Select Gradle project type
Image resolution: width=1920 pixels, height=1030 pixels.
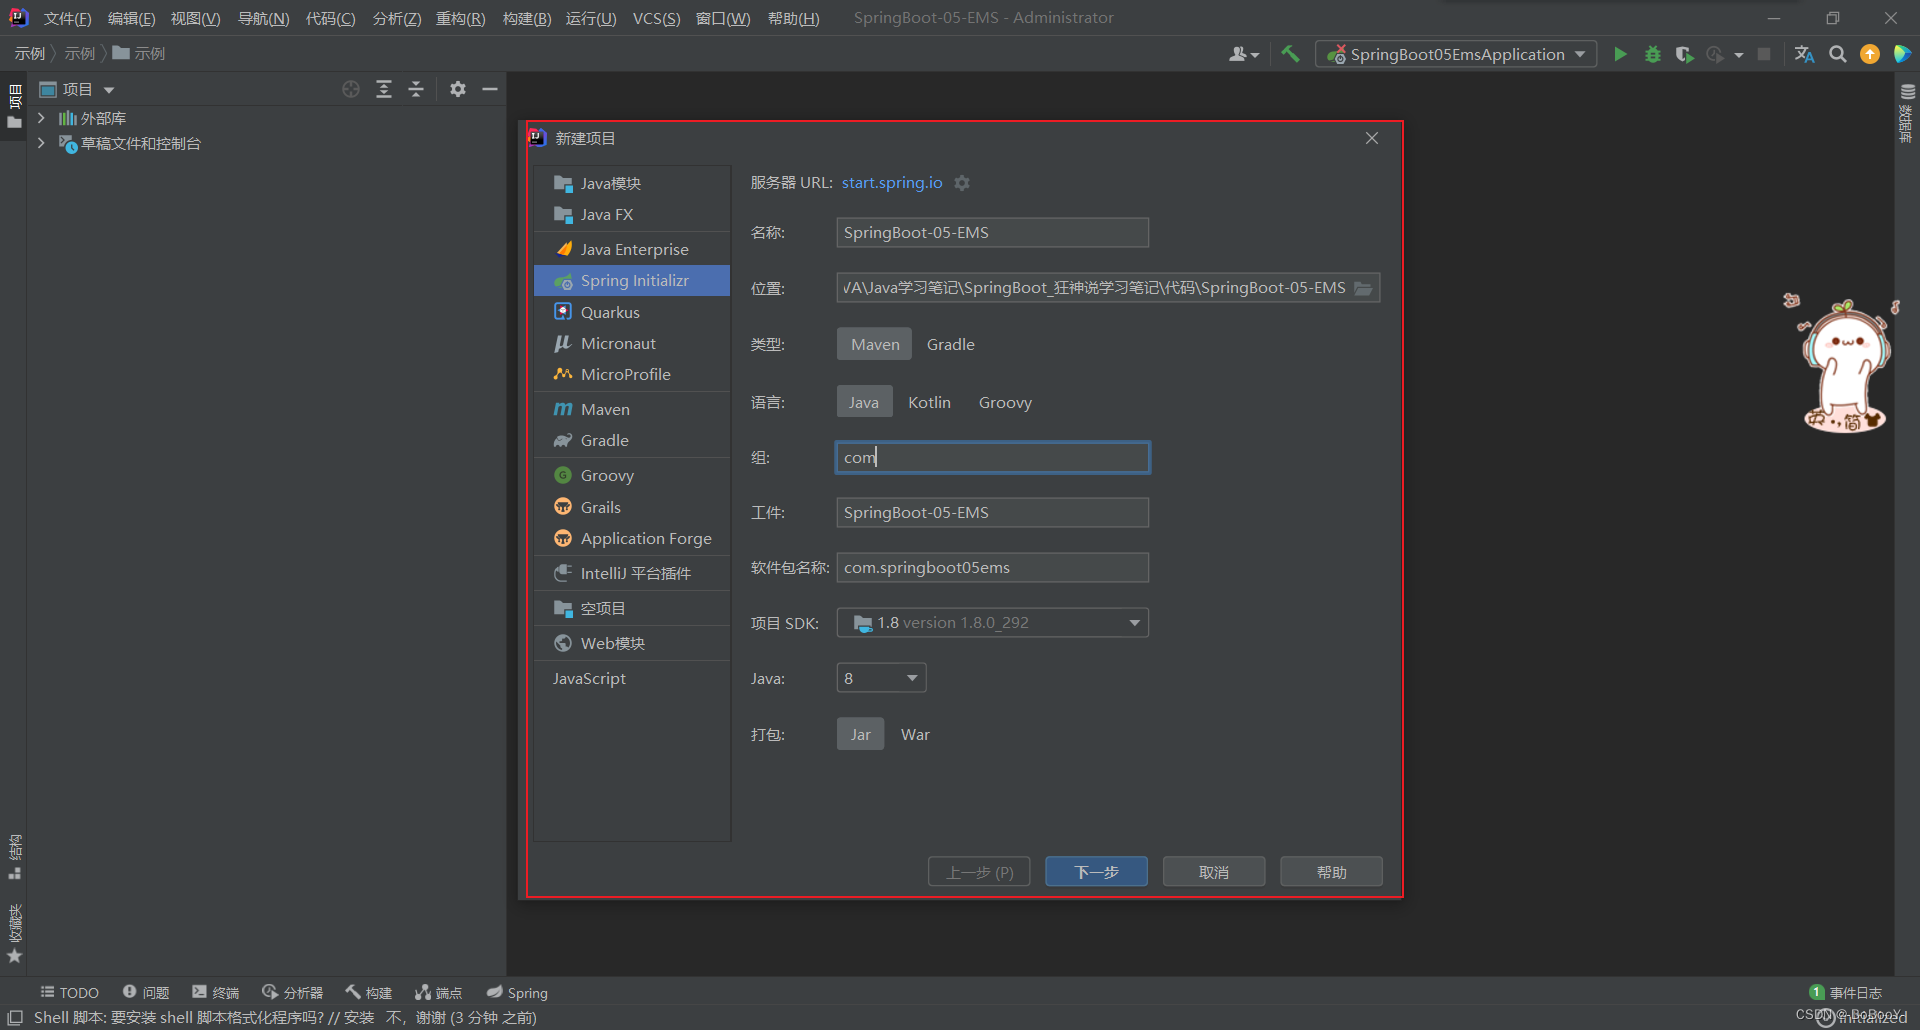pos(950,344)
